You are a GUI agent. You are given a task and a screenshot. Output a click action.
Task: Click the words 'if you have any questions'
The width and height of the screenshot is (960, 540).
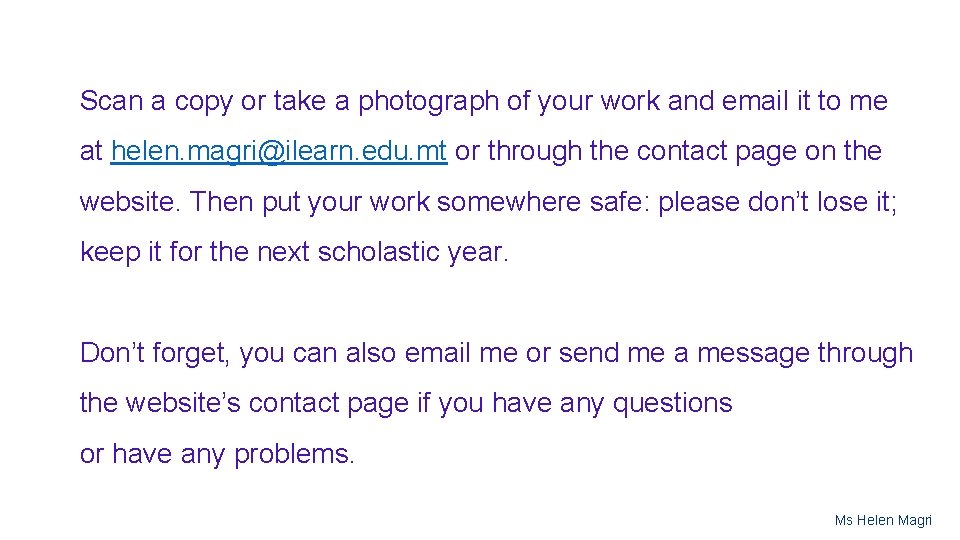point(575,404)
